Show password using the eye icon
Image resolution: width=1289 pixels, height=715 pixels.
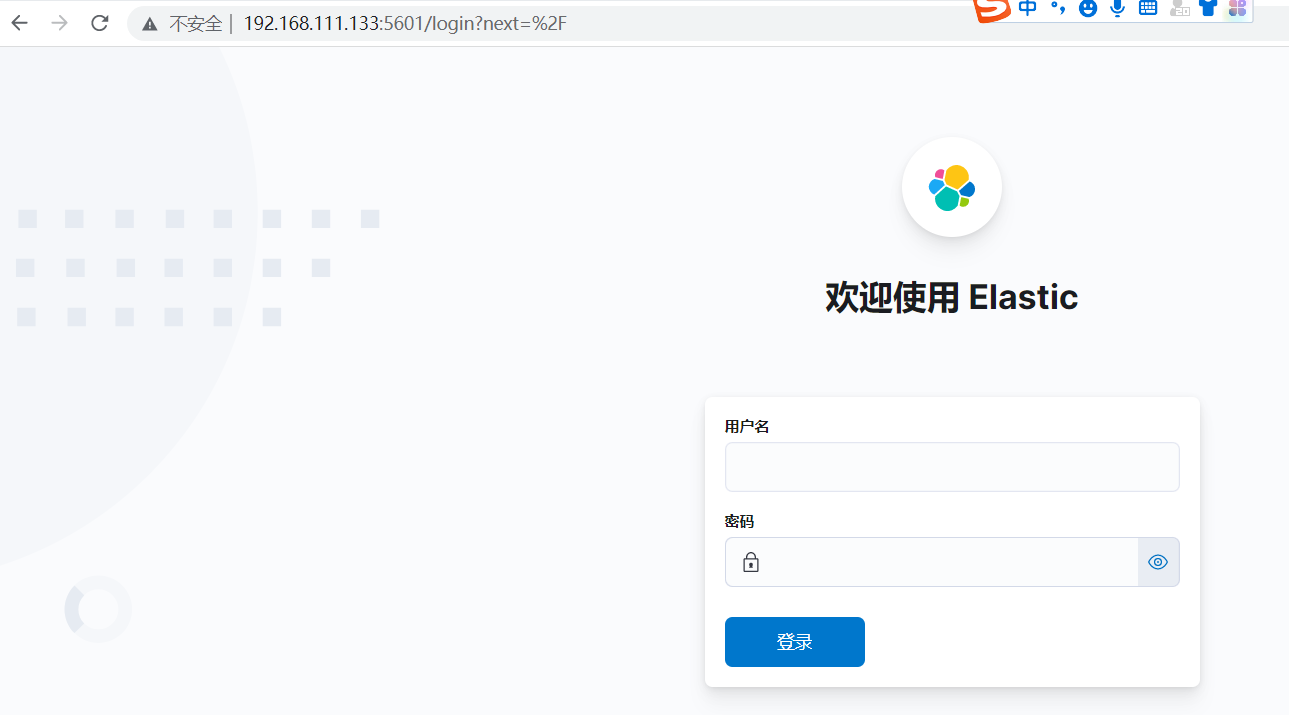[x=1158, y=562]
